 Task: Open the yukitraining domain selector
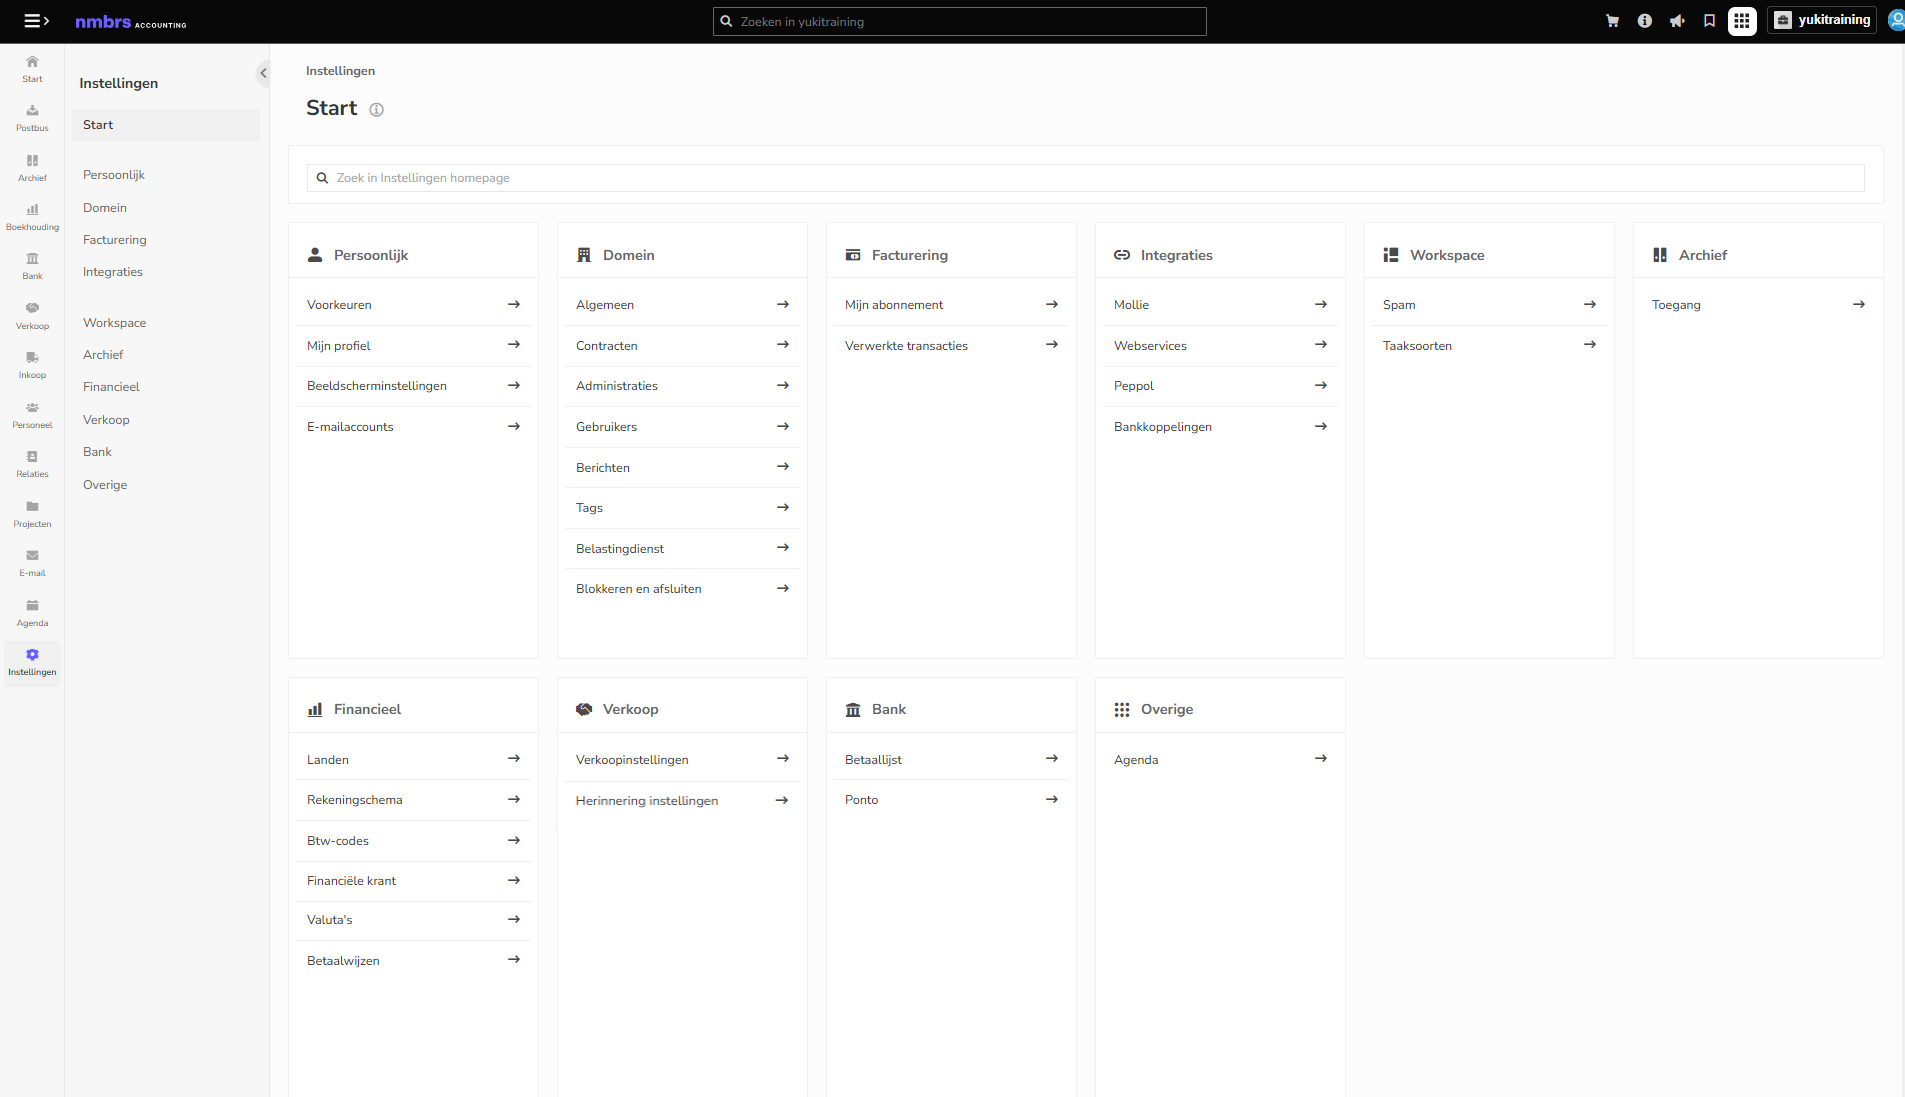click(x=1822, y=20)
